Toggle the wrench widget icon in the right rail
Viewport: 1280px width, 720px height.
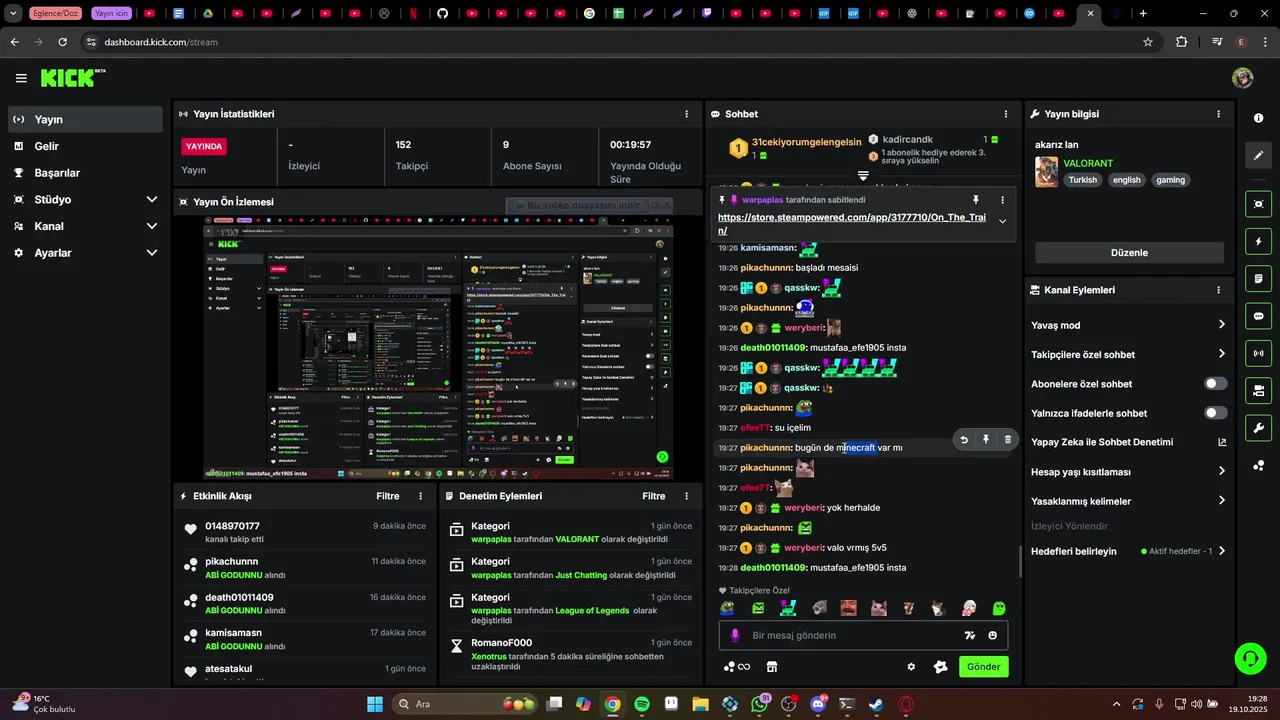(1258, 428)
